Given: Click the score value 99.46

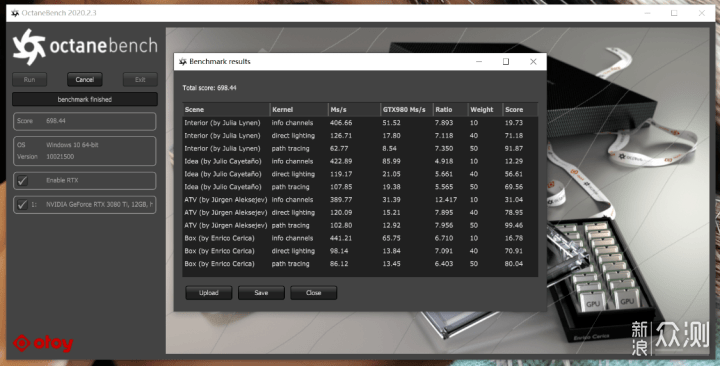Looking at the screenshot, I should [x=514, y=225].
